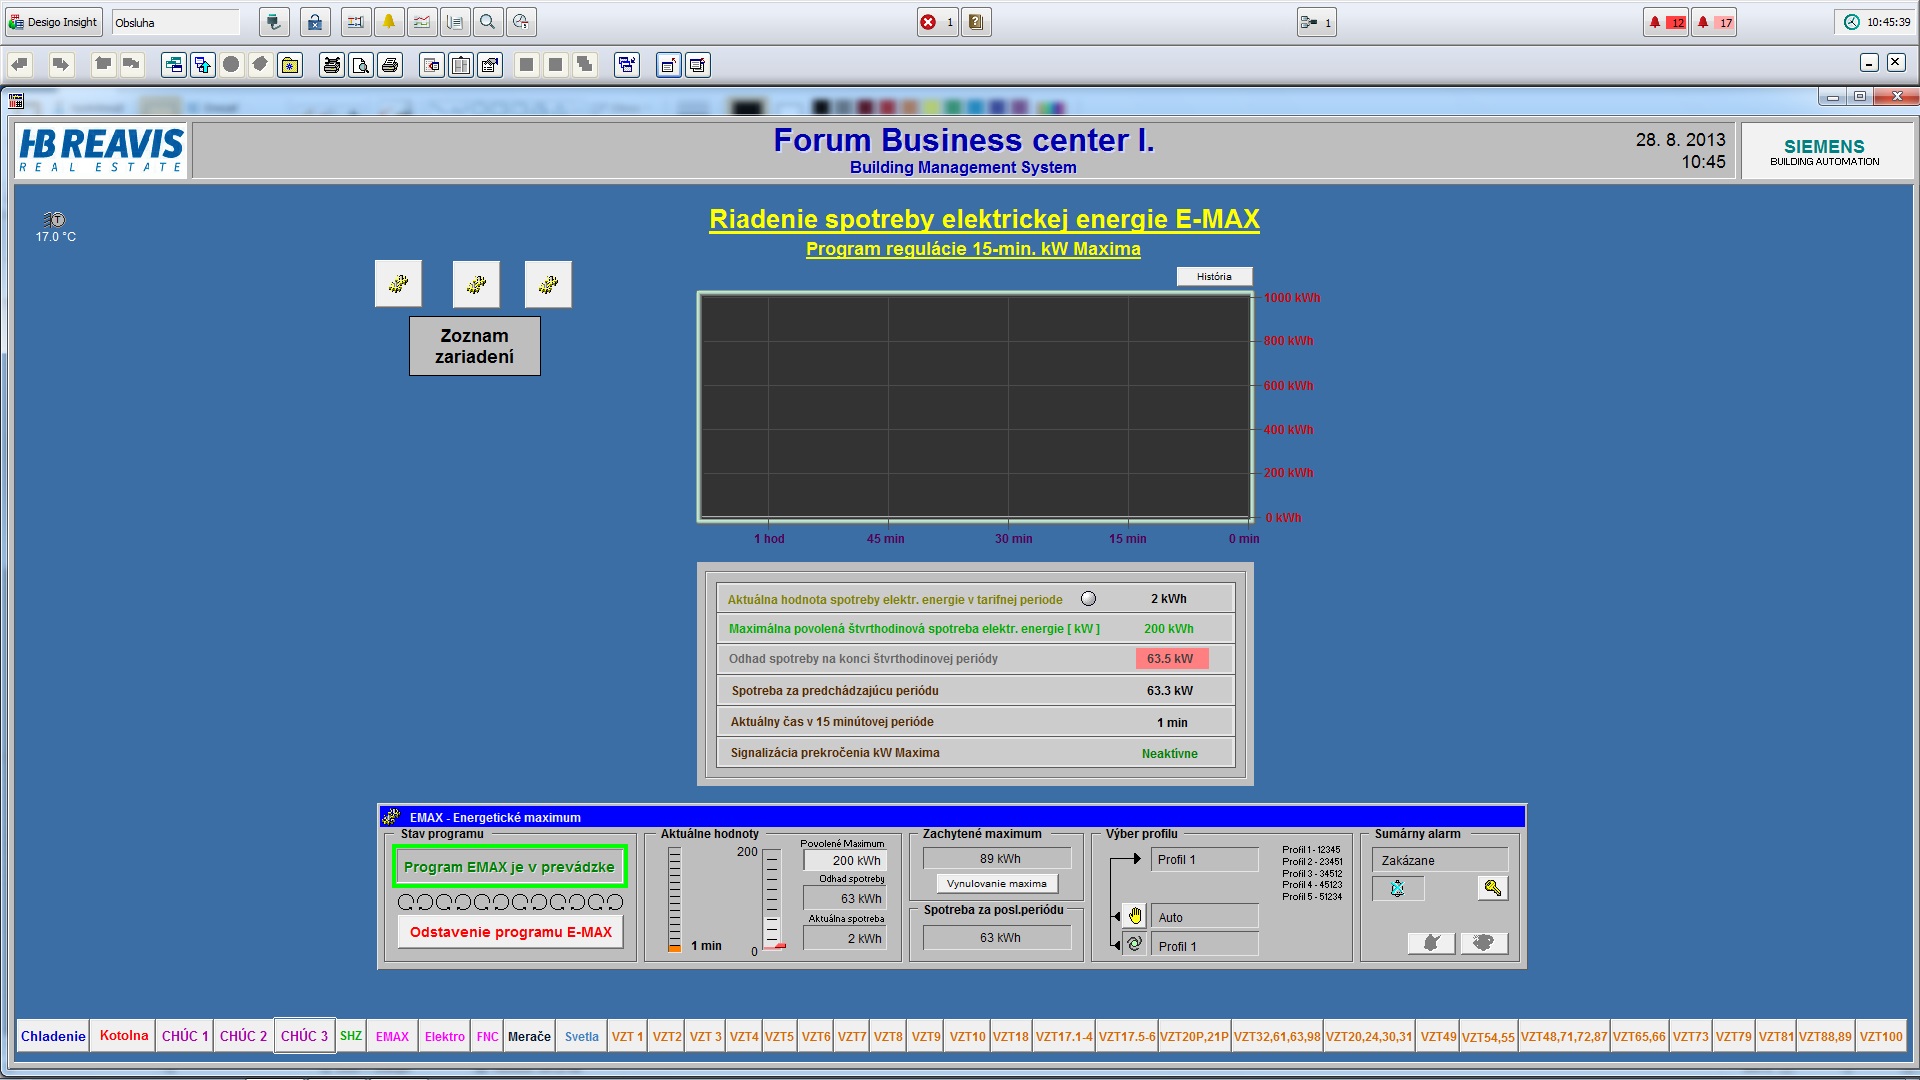Switch to the VZT100 tab
The image size is (1920, 1080).
[1880, 1036]
